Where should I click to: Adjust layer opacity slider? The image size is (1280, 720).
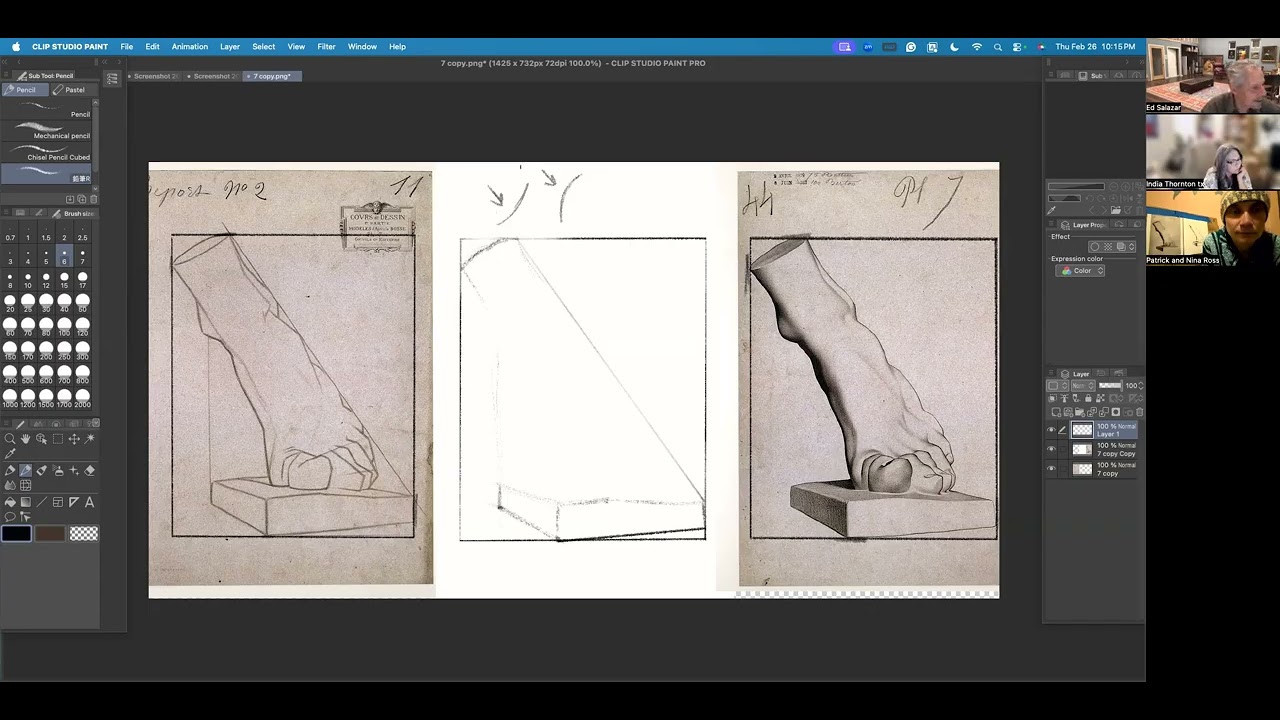coord(1110,385)
